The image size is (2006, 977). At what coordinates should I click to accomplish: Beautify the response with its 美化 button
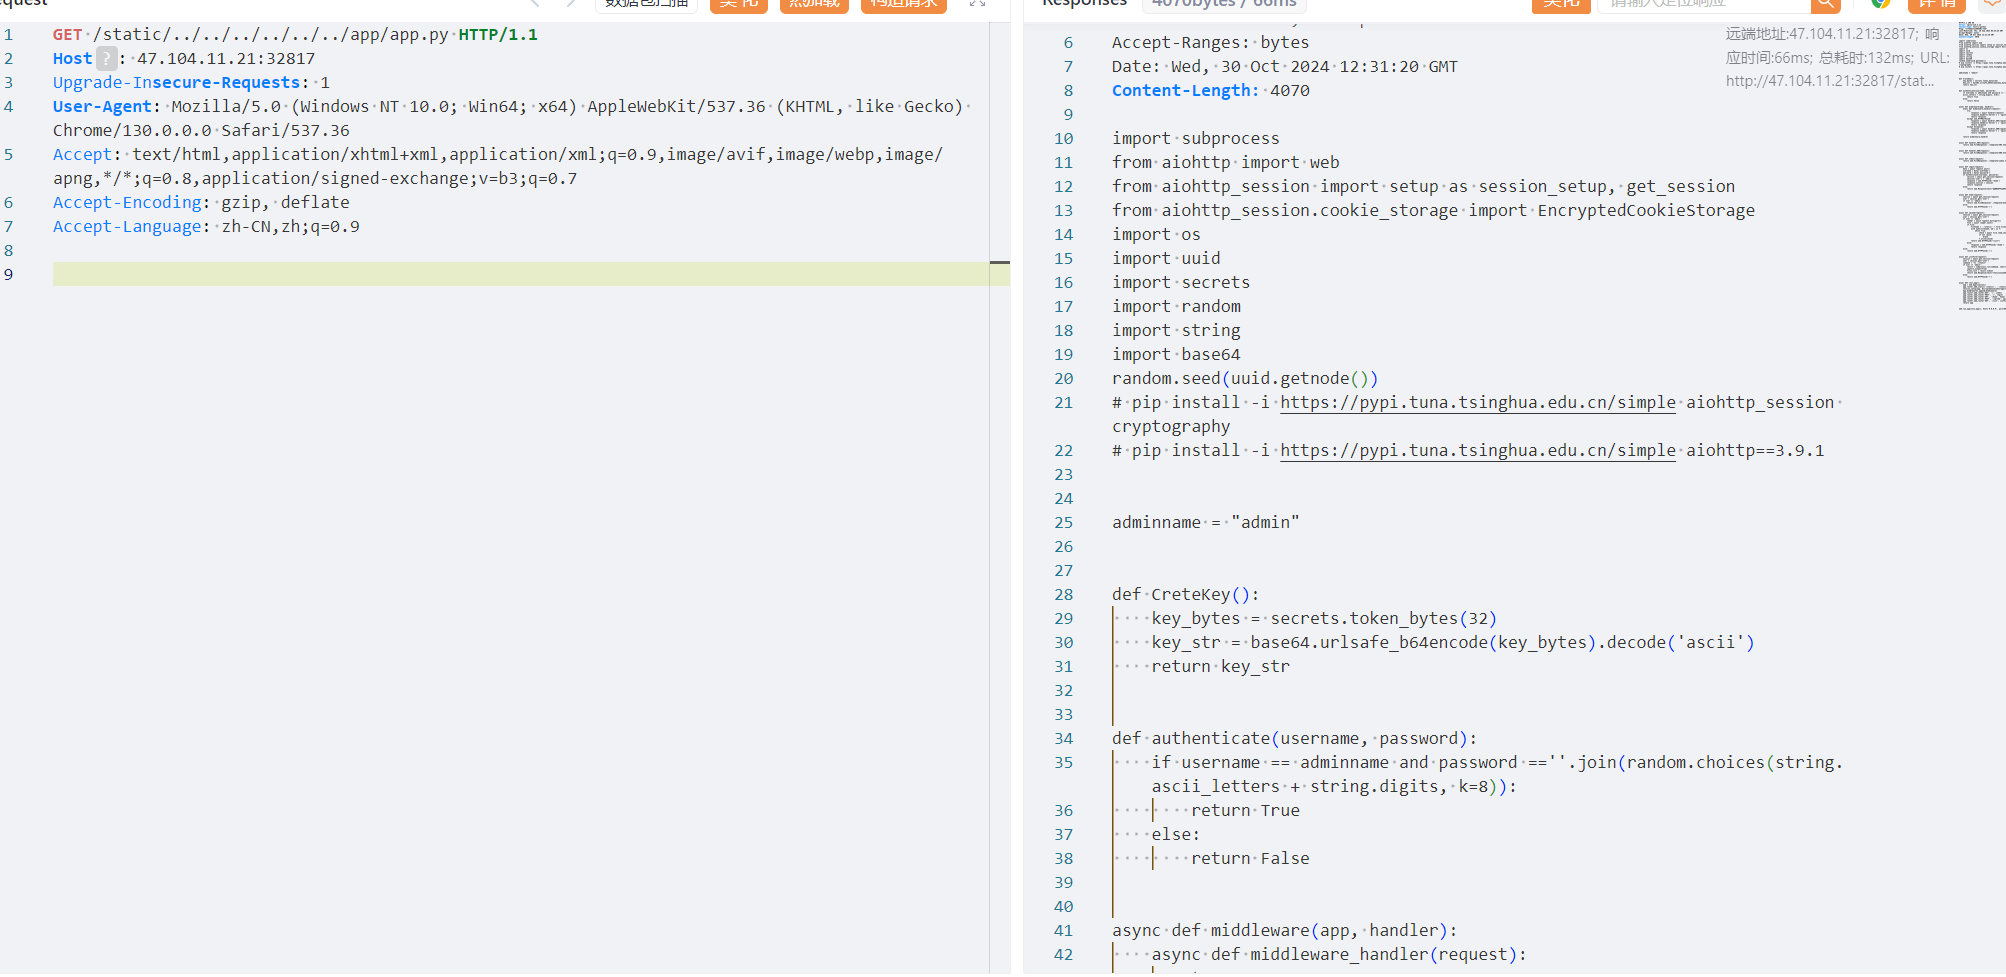pyautogui.click(x=1560, y=5)
